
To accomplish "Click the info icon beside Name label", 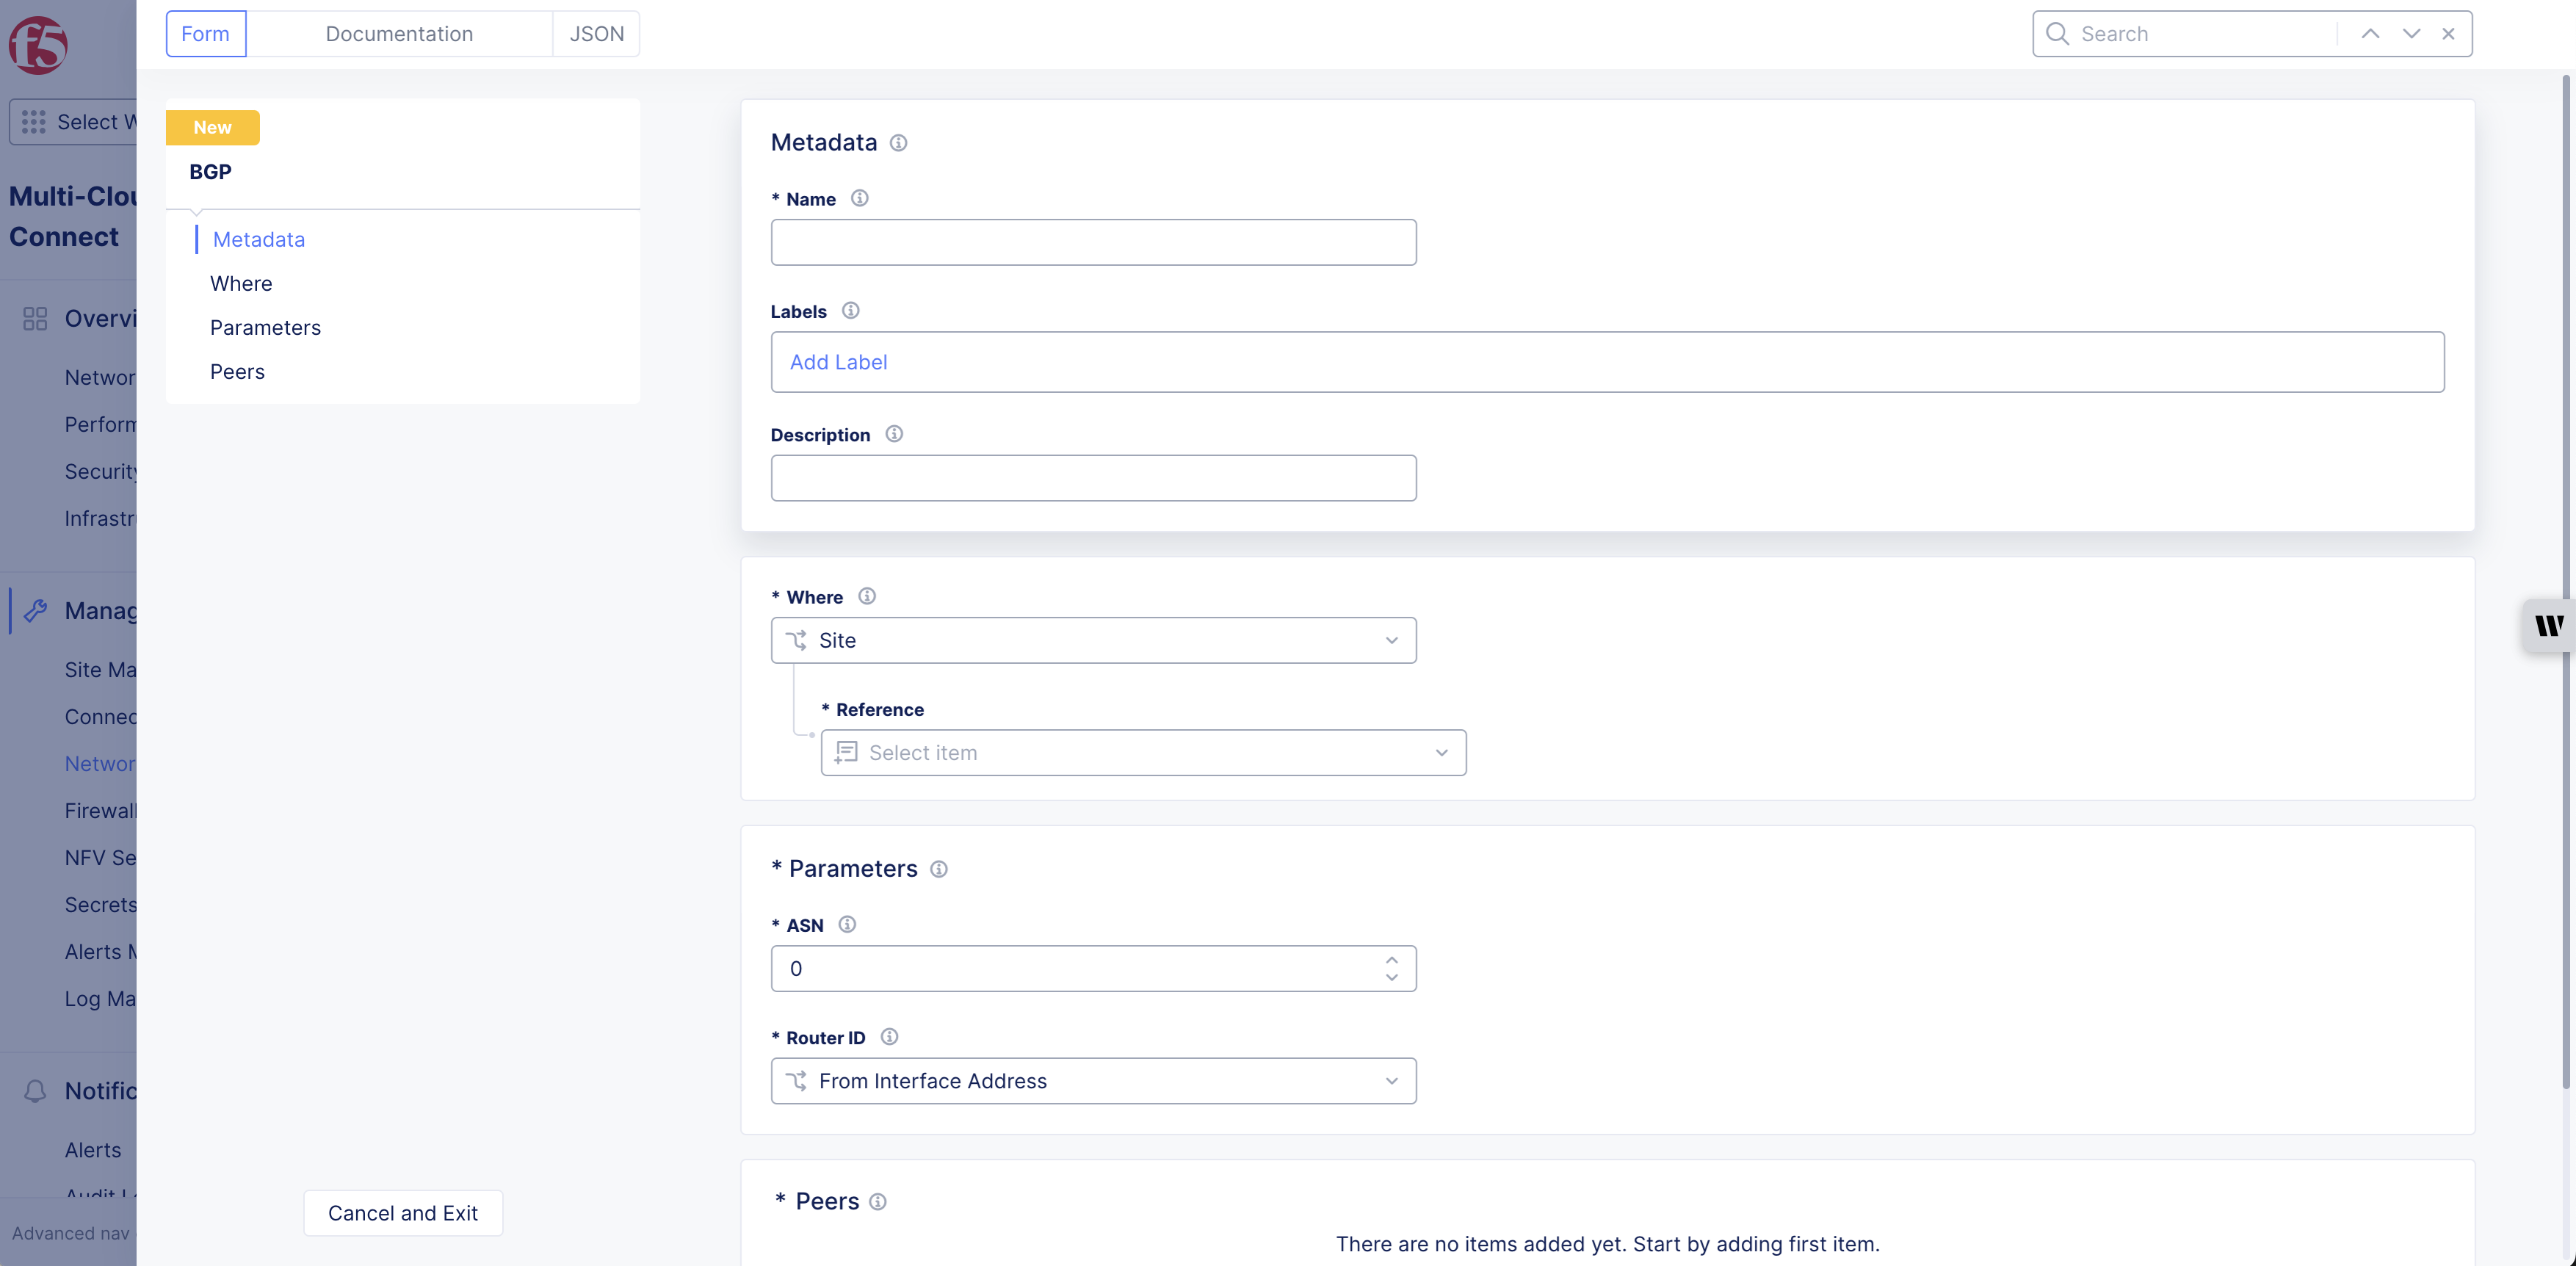I will tap(859, 198).
